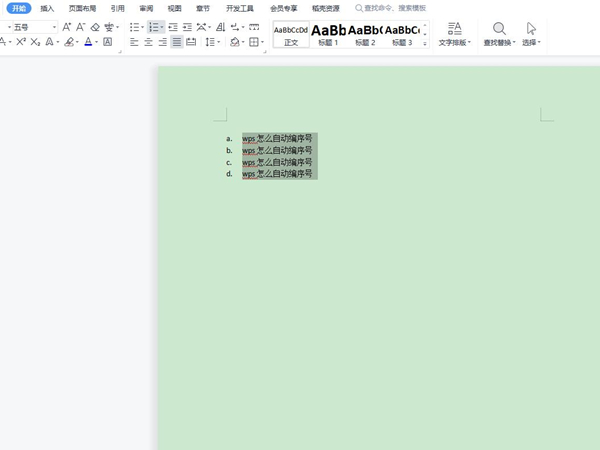Open 文字排版 menu
This screenshot has width=600, height=450.
[455, 34]
